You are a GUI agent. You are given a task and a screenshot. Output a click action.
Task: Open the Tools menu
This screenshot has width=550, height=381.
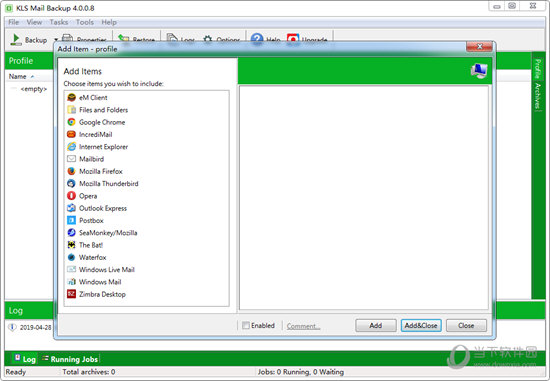tap(85, 22)
